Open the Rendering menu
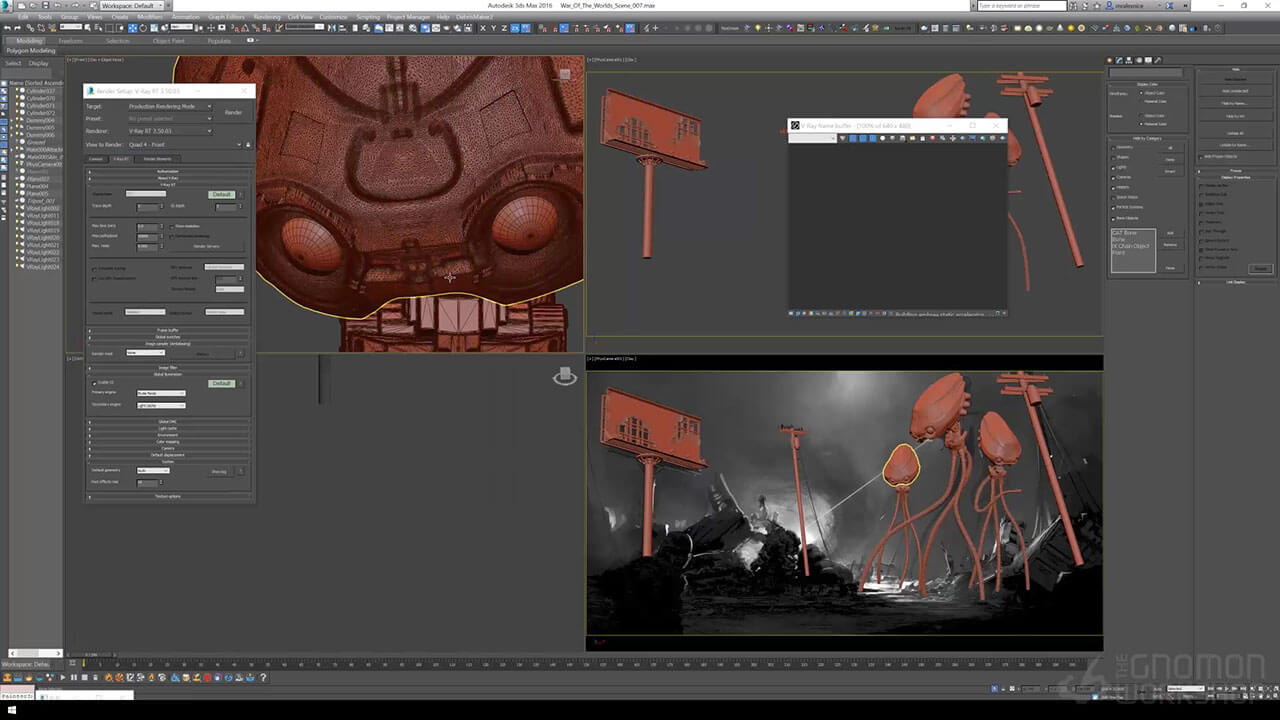The width and height of the screenshot is (1280, 720). coord(267,17)
